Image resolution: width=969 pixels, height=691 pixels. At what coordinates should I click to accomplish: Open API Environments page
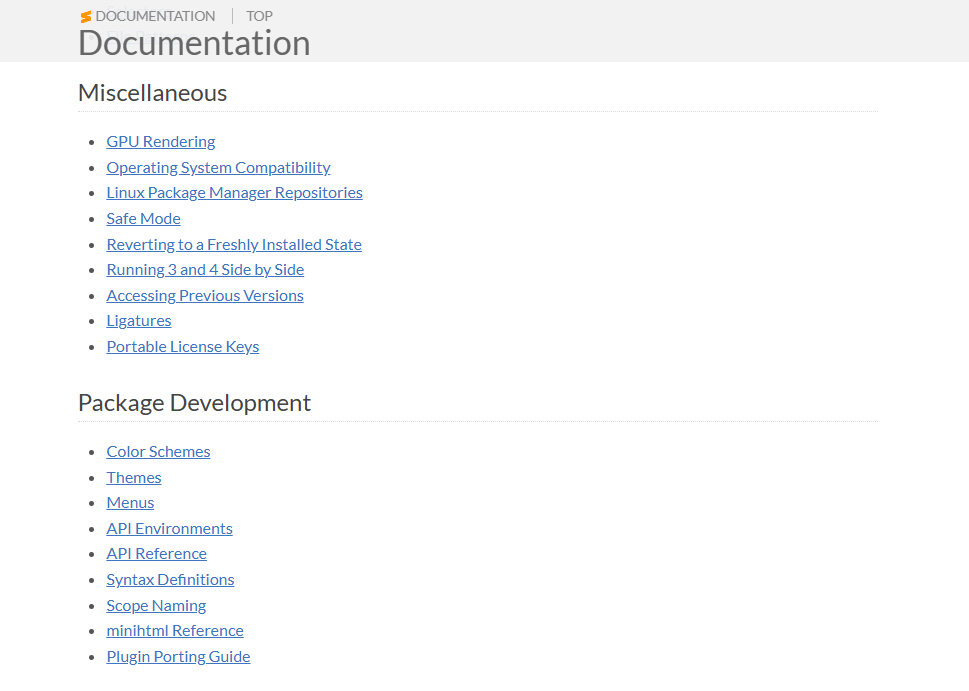[169, 529]
